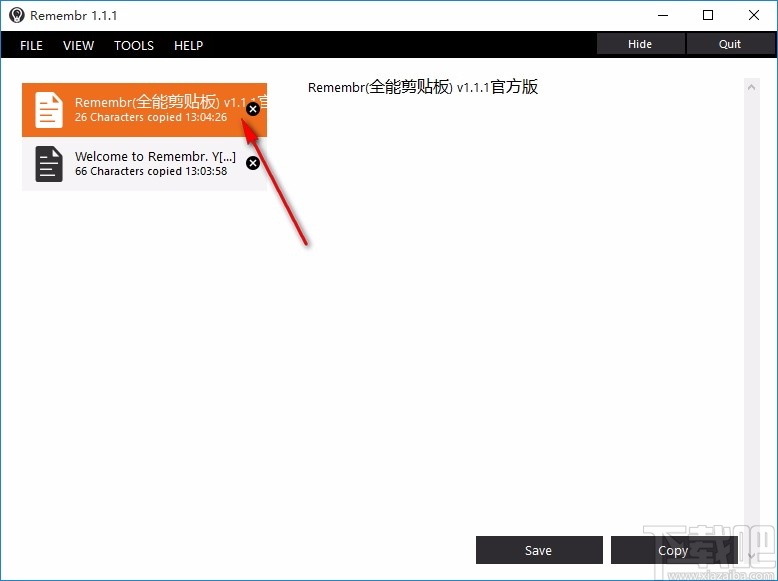
Task: Maximize the Remembr window
Action: click(708, 15)
